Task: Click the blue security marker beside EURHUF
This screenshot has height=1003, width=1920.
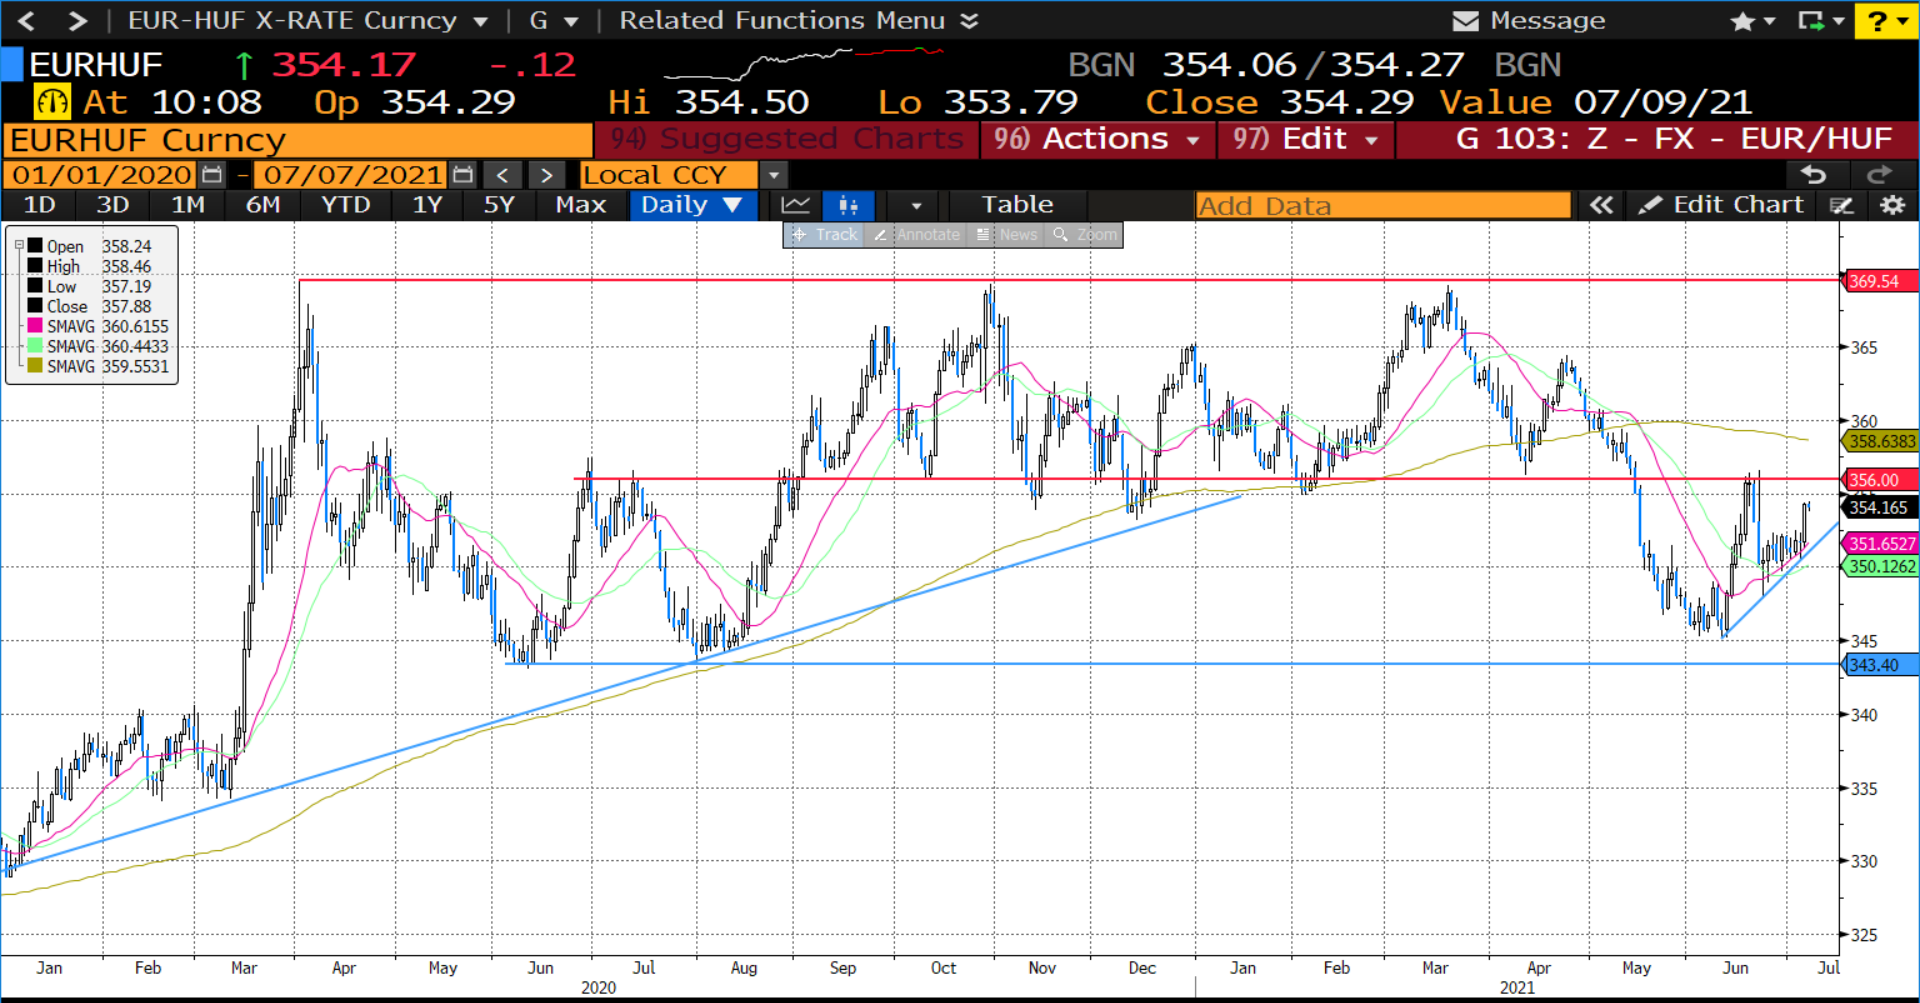Action: (12, 64)
